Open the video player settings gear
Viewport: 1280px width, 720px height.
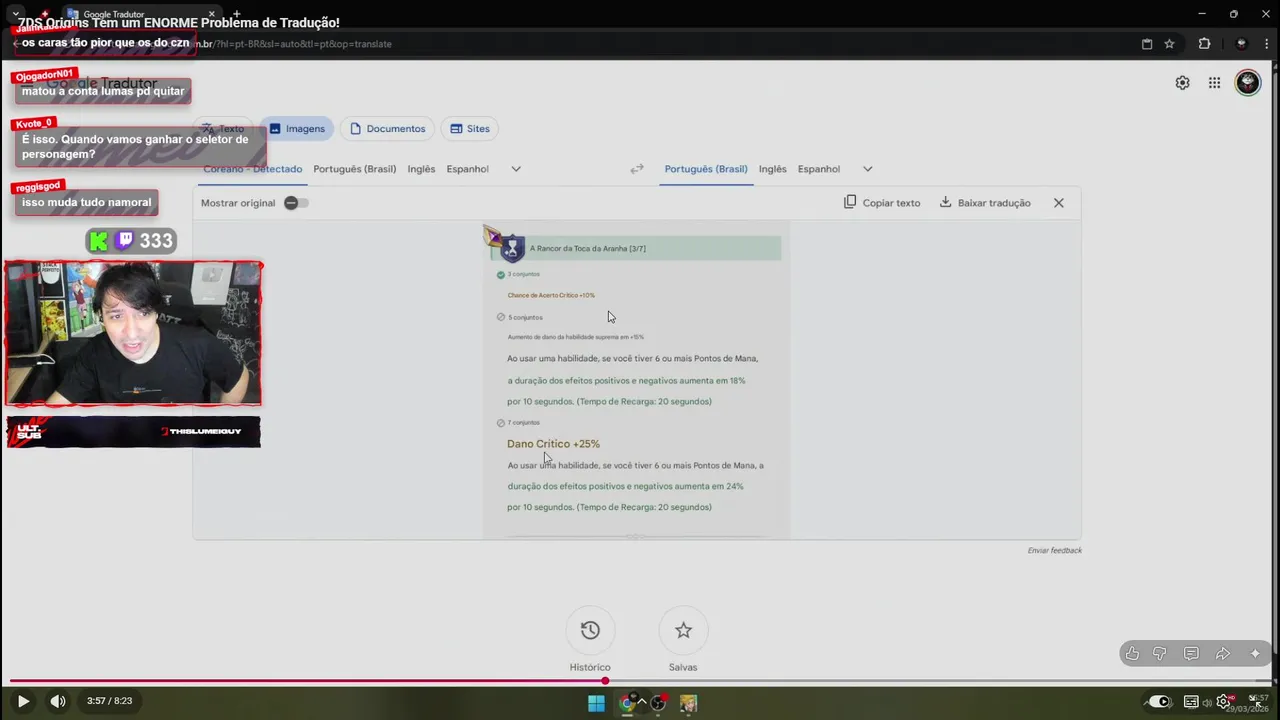1223,701
